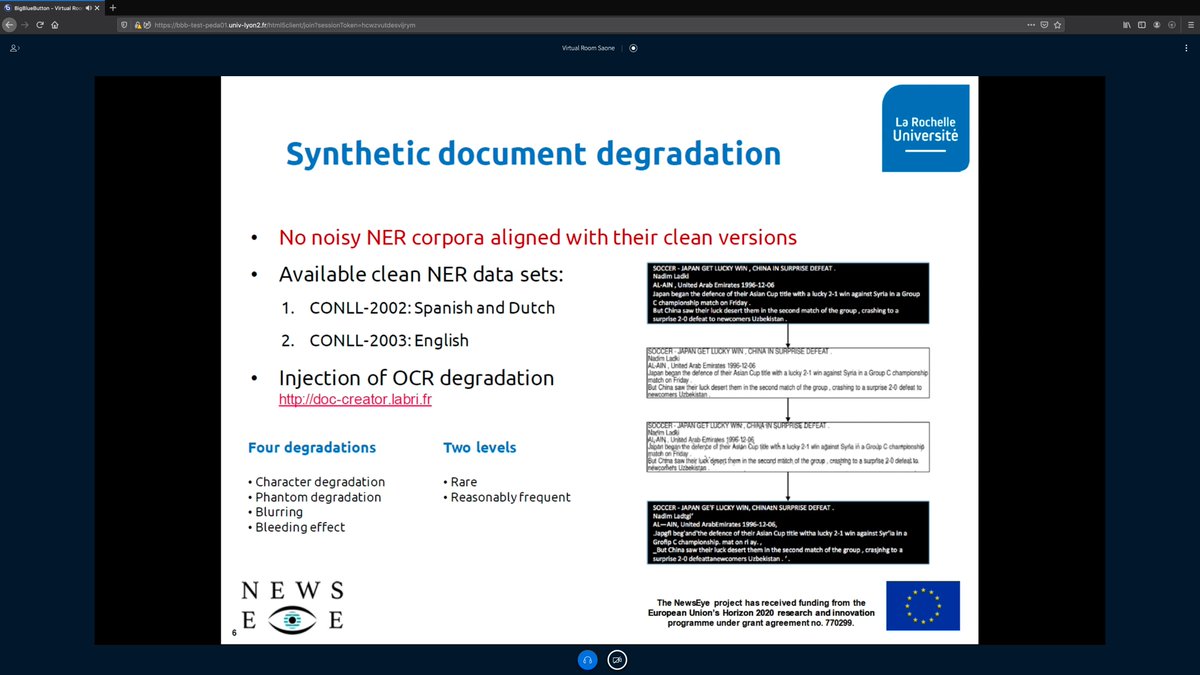
Task: Click the recording indicator next to Virtual Room Saone
Action: click(x=633, y=47)
